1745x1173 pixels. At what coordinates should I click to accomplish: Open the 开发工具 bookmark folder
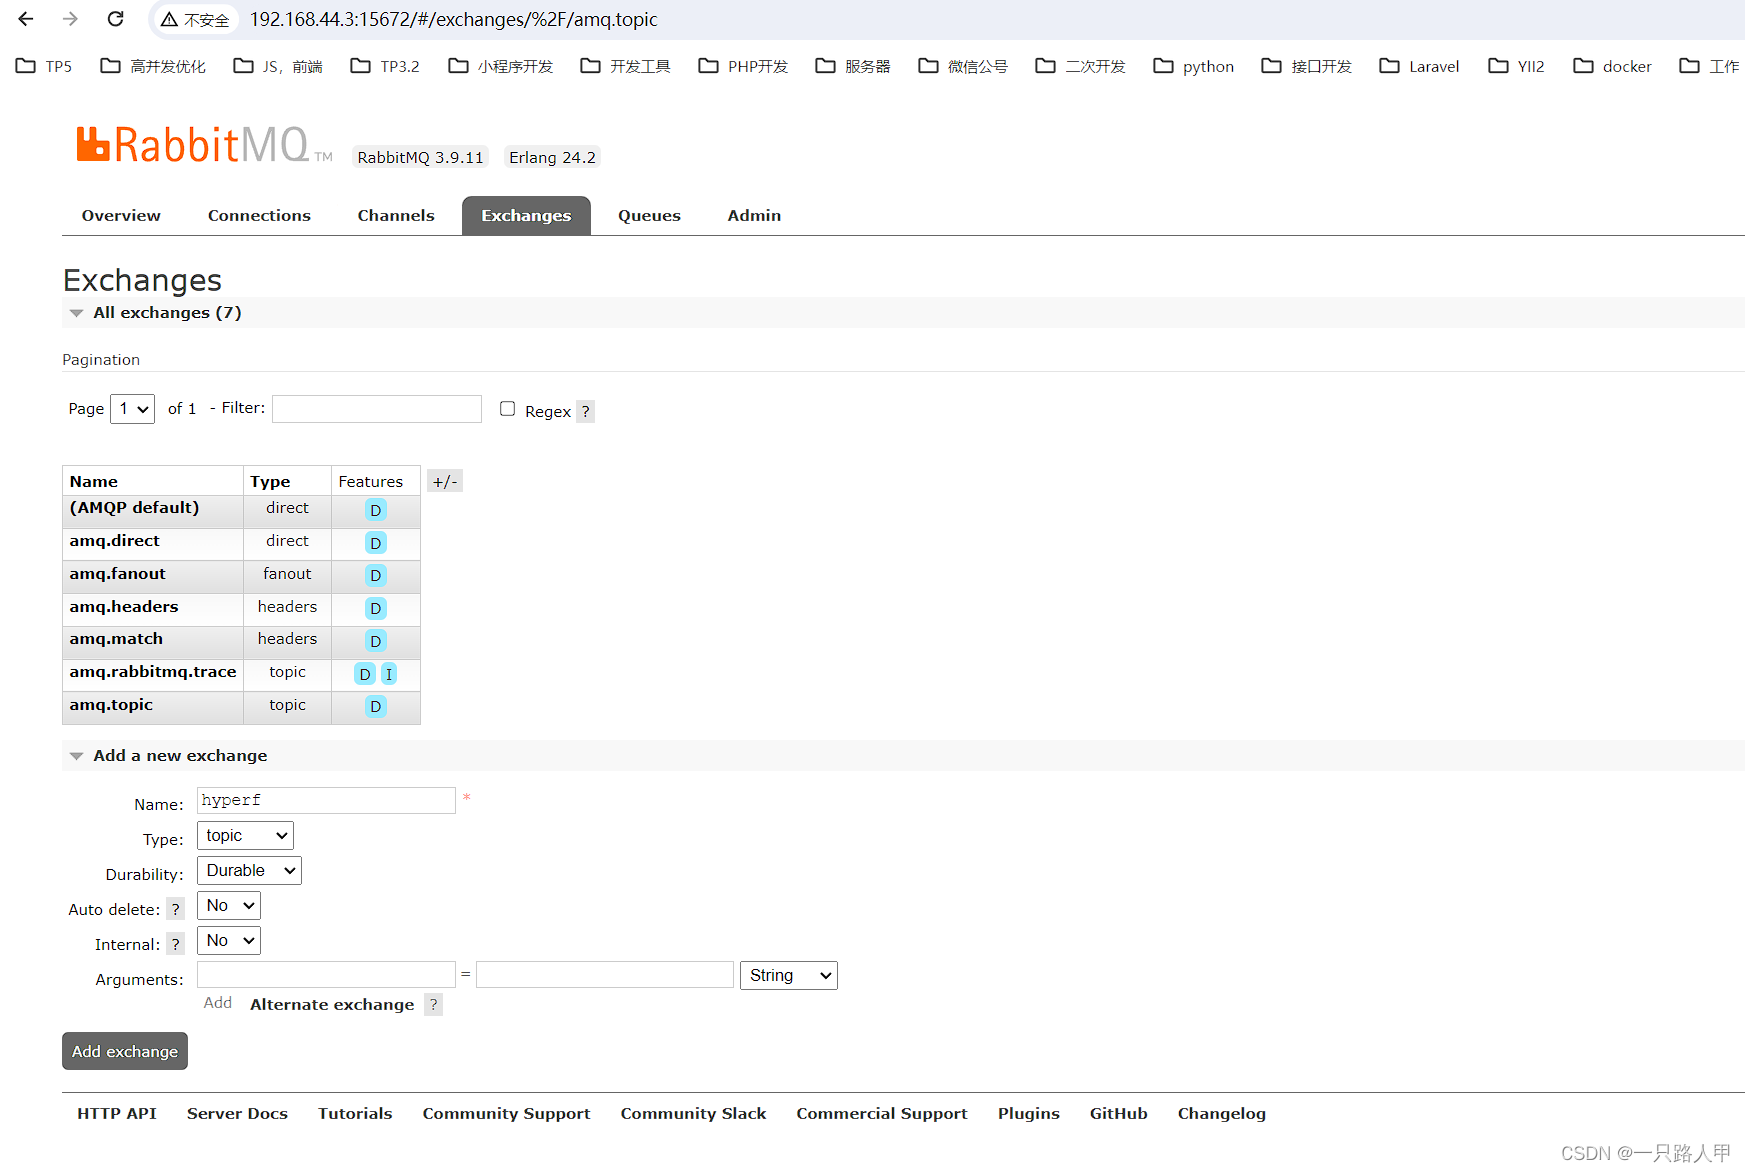[625, 66]
